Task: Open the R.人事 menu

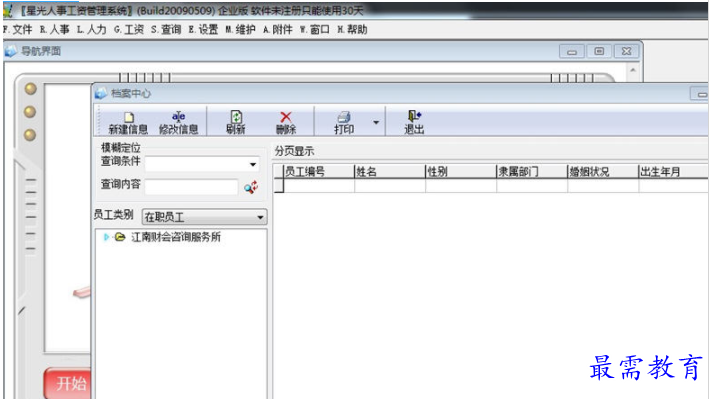Action: point(54,29)
